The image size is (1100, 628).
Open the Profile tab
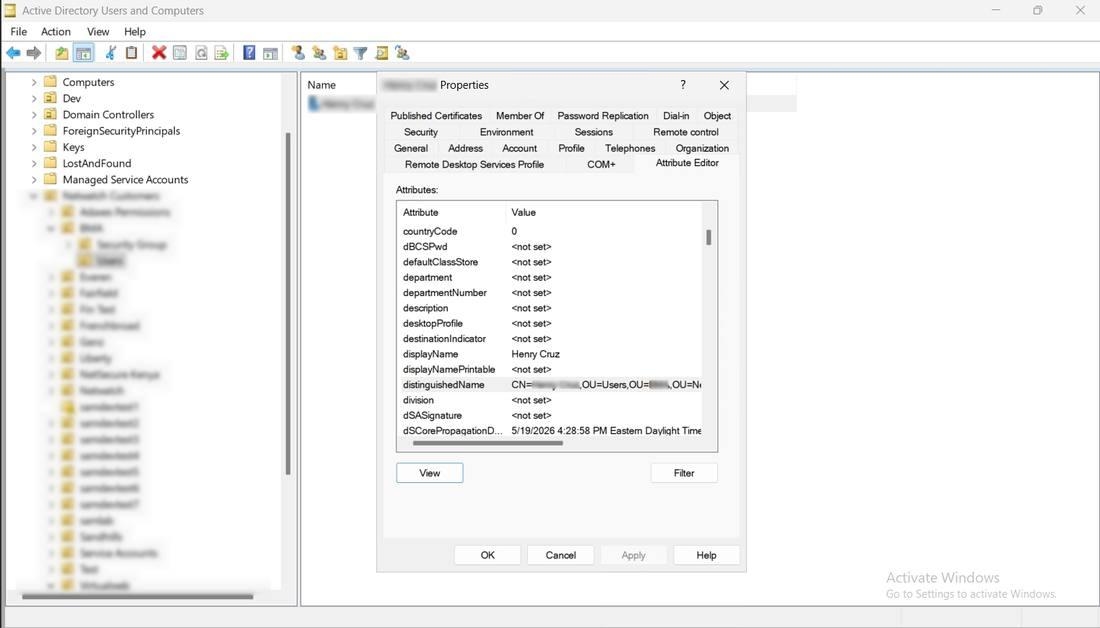point(571,148)
